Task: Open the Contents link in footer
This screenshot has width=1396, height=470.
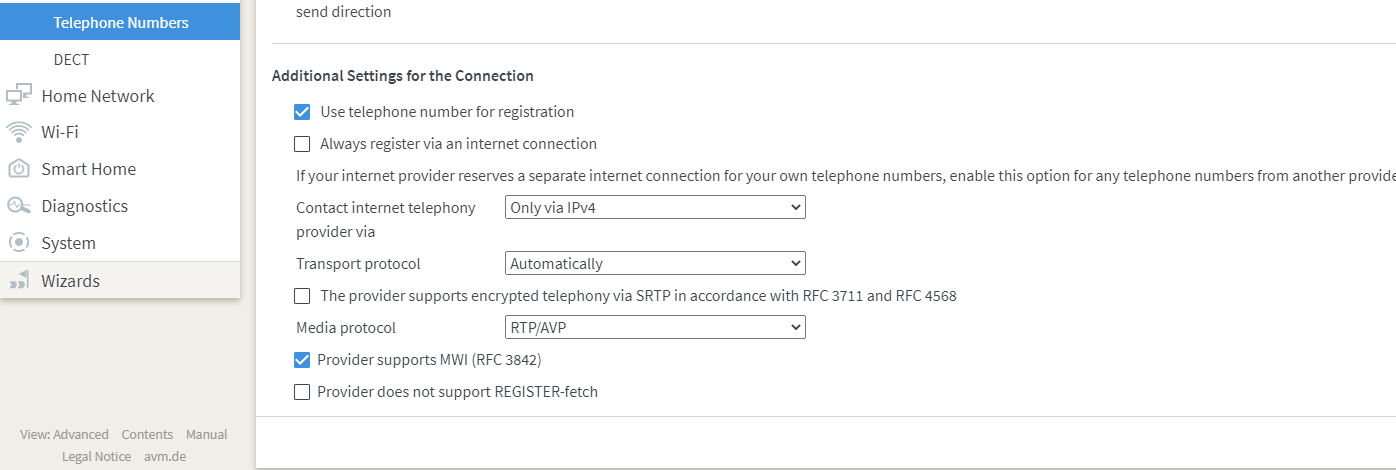Action: click(x=147, y=434)
